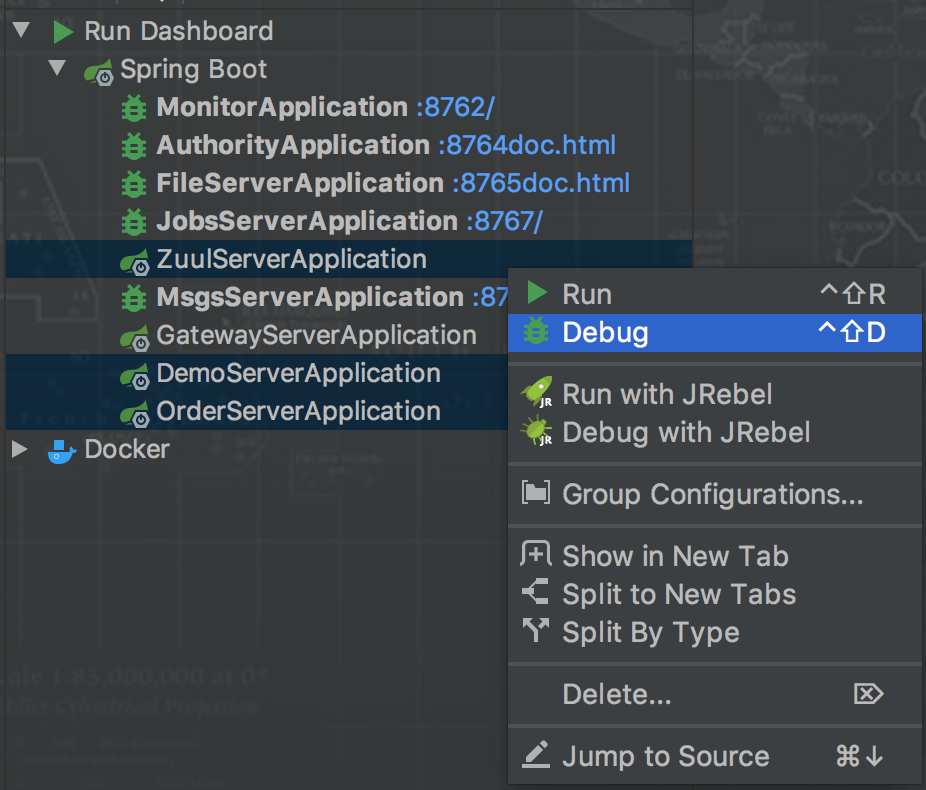This screenshot has height=790, width=926.
Task: Click the Delete key shortcut icon
Action: [869, 694]
